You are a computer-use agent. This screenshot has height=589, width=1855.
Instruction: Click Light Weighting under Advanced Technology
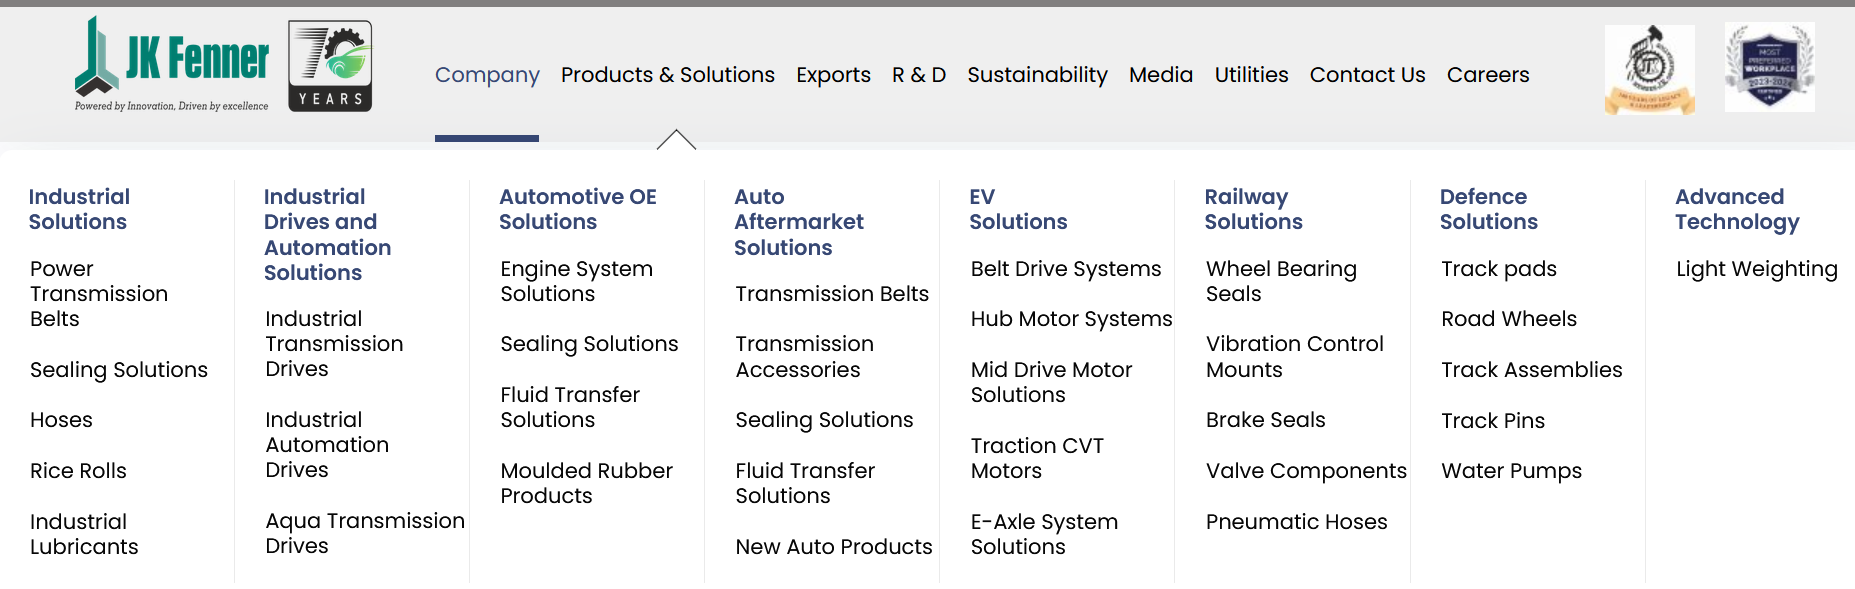1757,270
